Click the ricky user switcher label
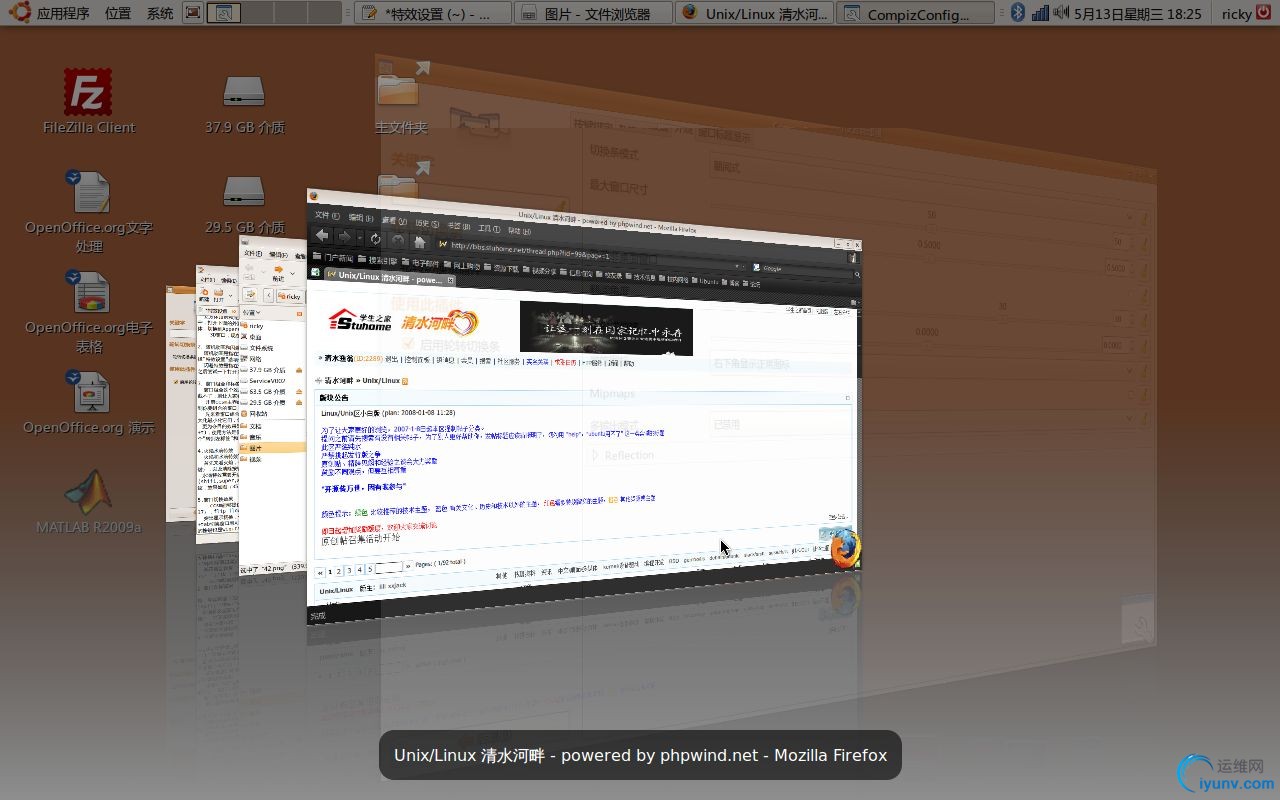Image resolution: width=1280 pixels, height=800 pixels. coord(1236,13)
